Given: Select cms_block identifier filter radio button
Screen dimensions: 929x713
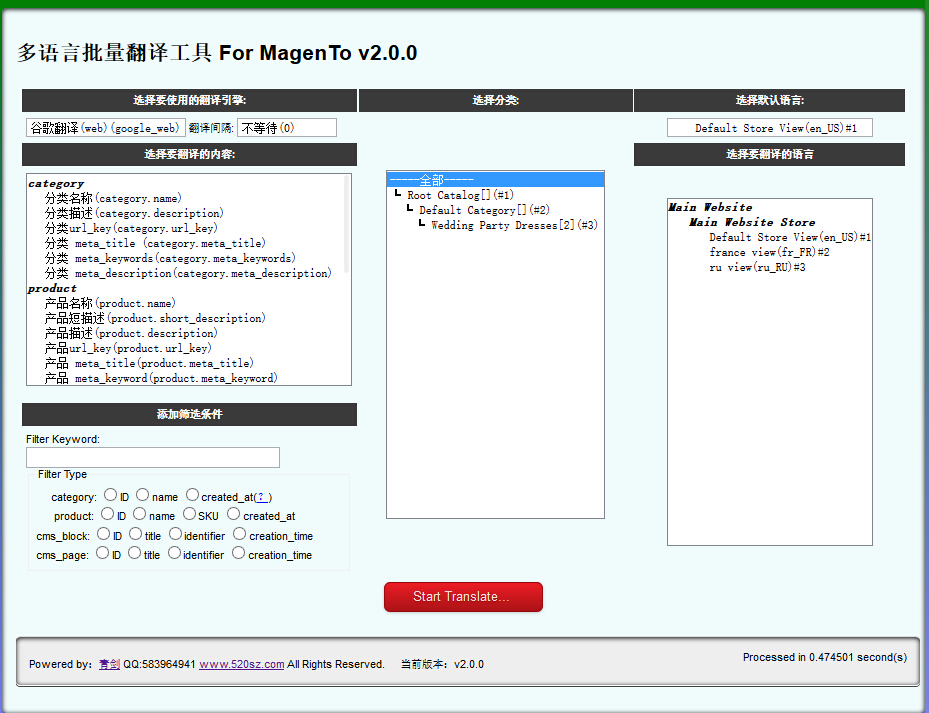Looking at the screenshot, I should click(175, 533).
